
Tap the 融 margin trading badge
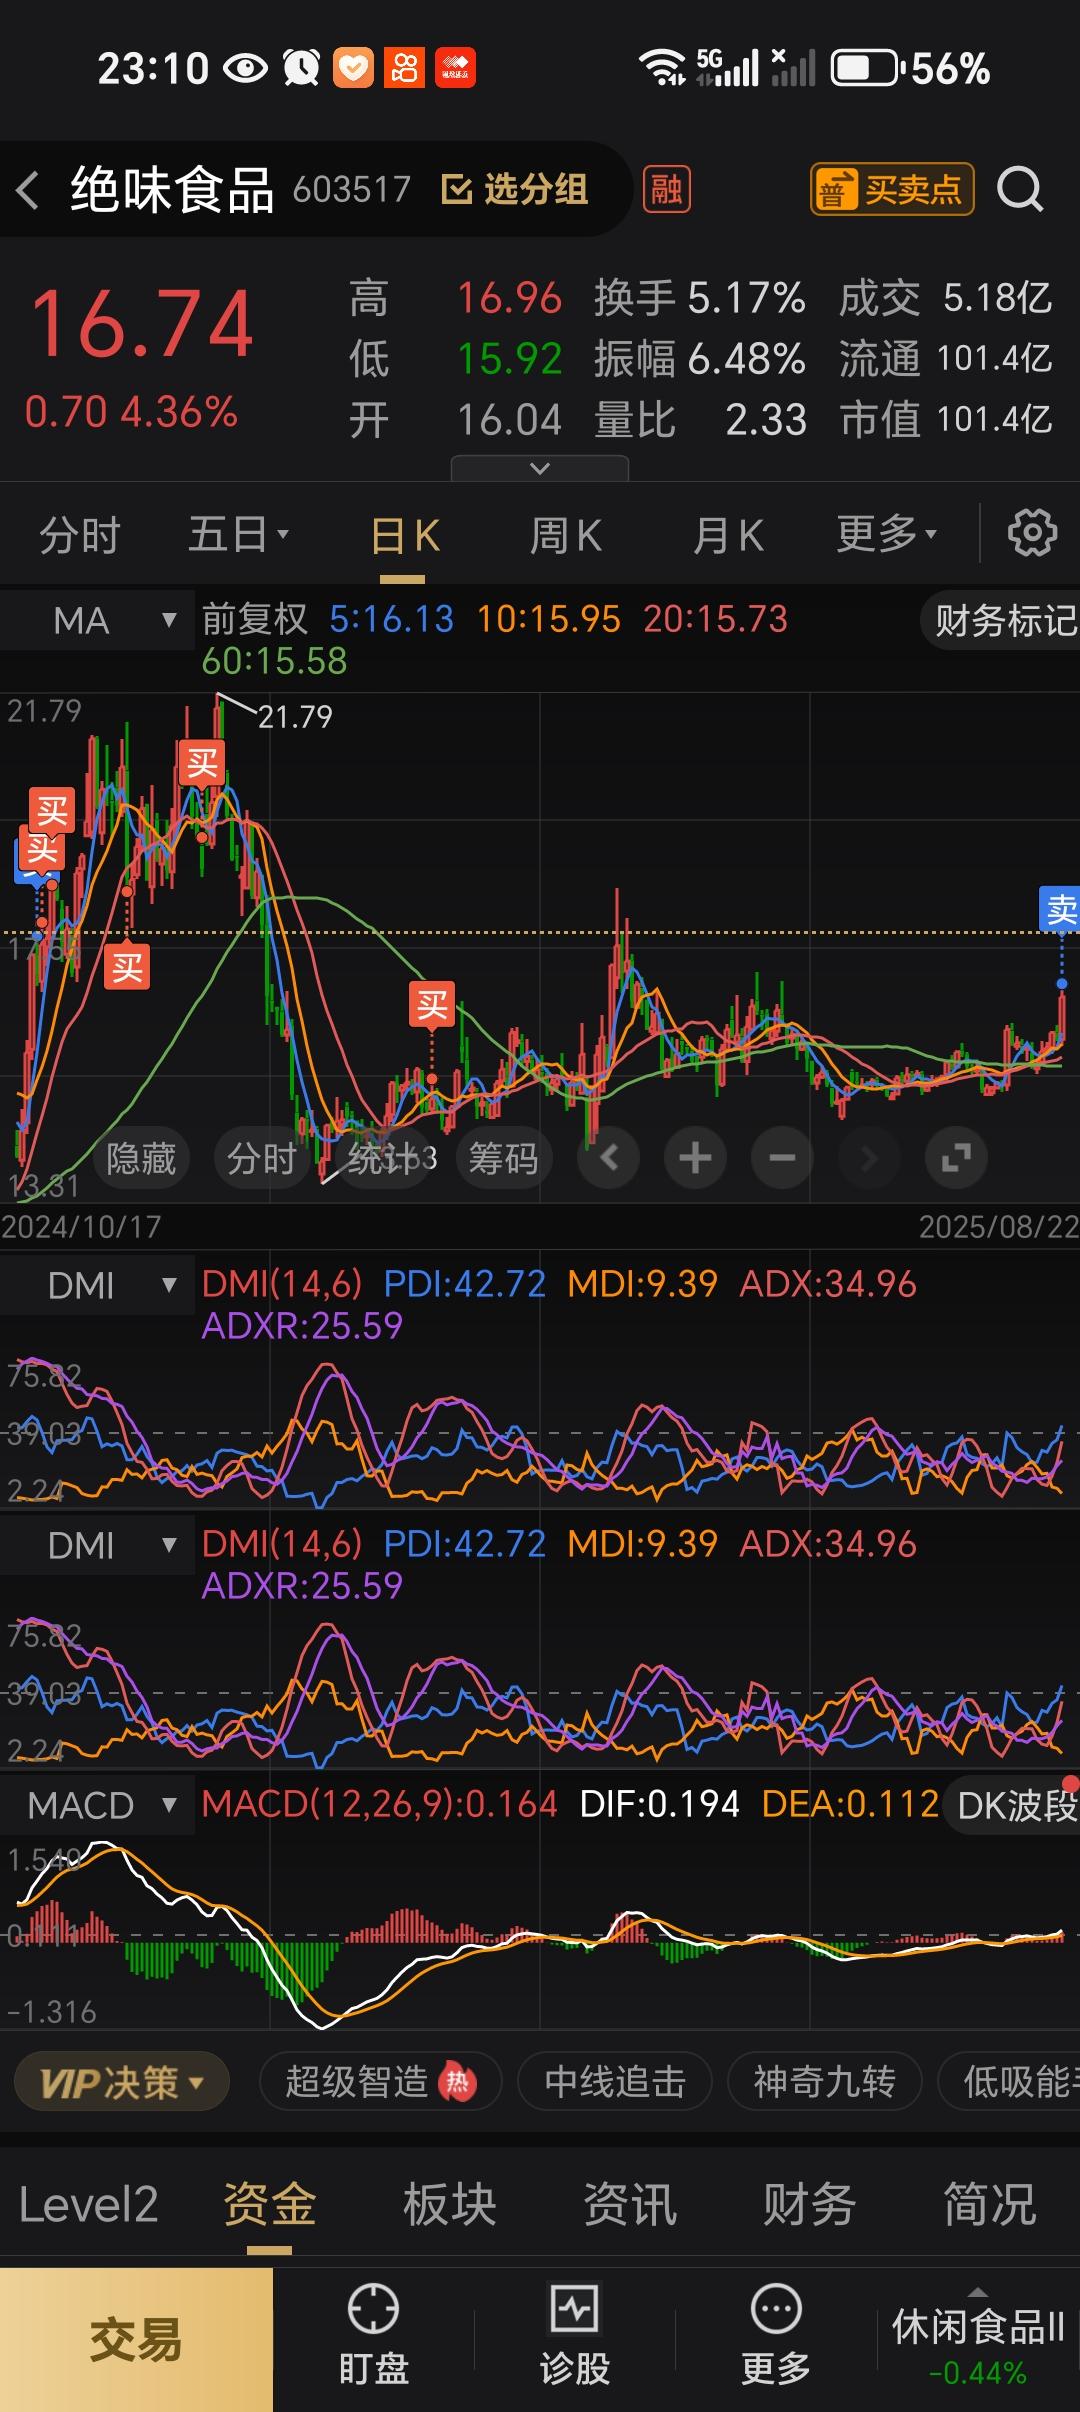[x=666, y=189]
